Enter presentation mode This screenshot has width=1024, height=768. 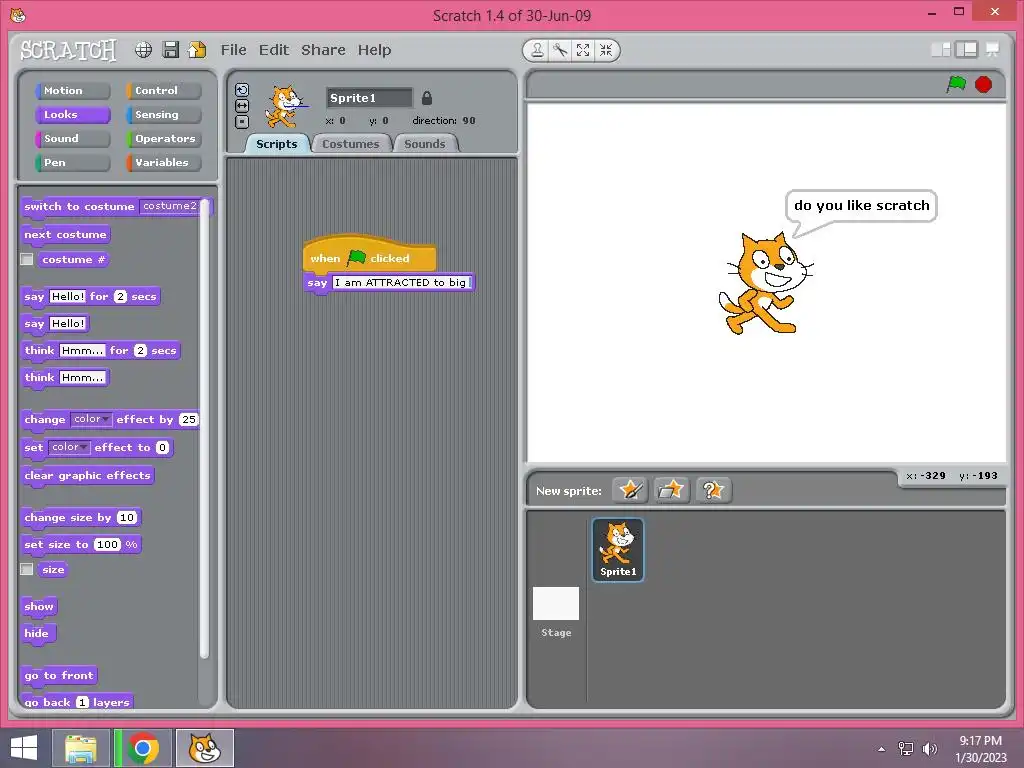[992, 50]
